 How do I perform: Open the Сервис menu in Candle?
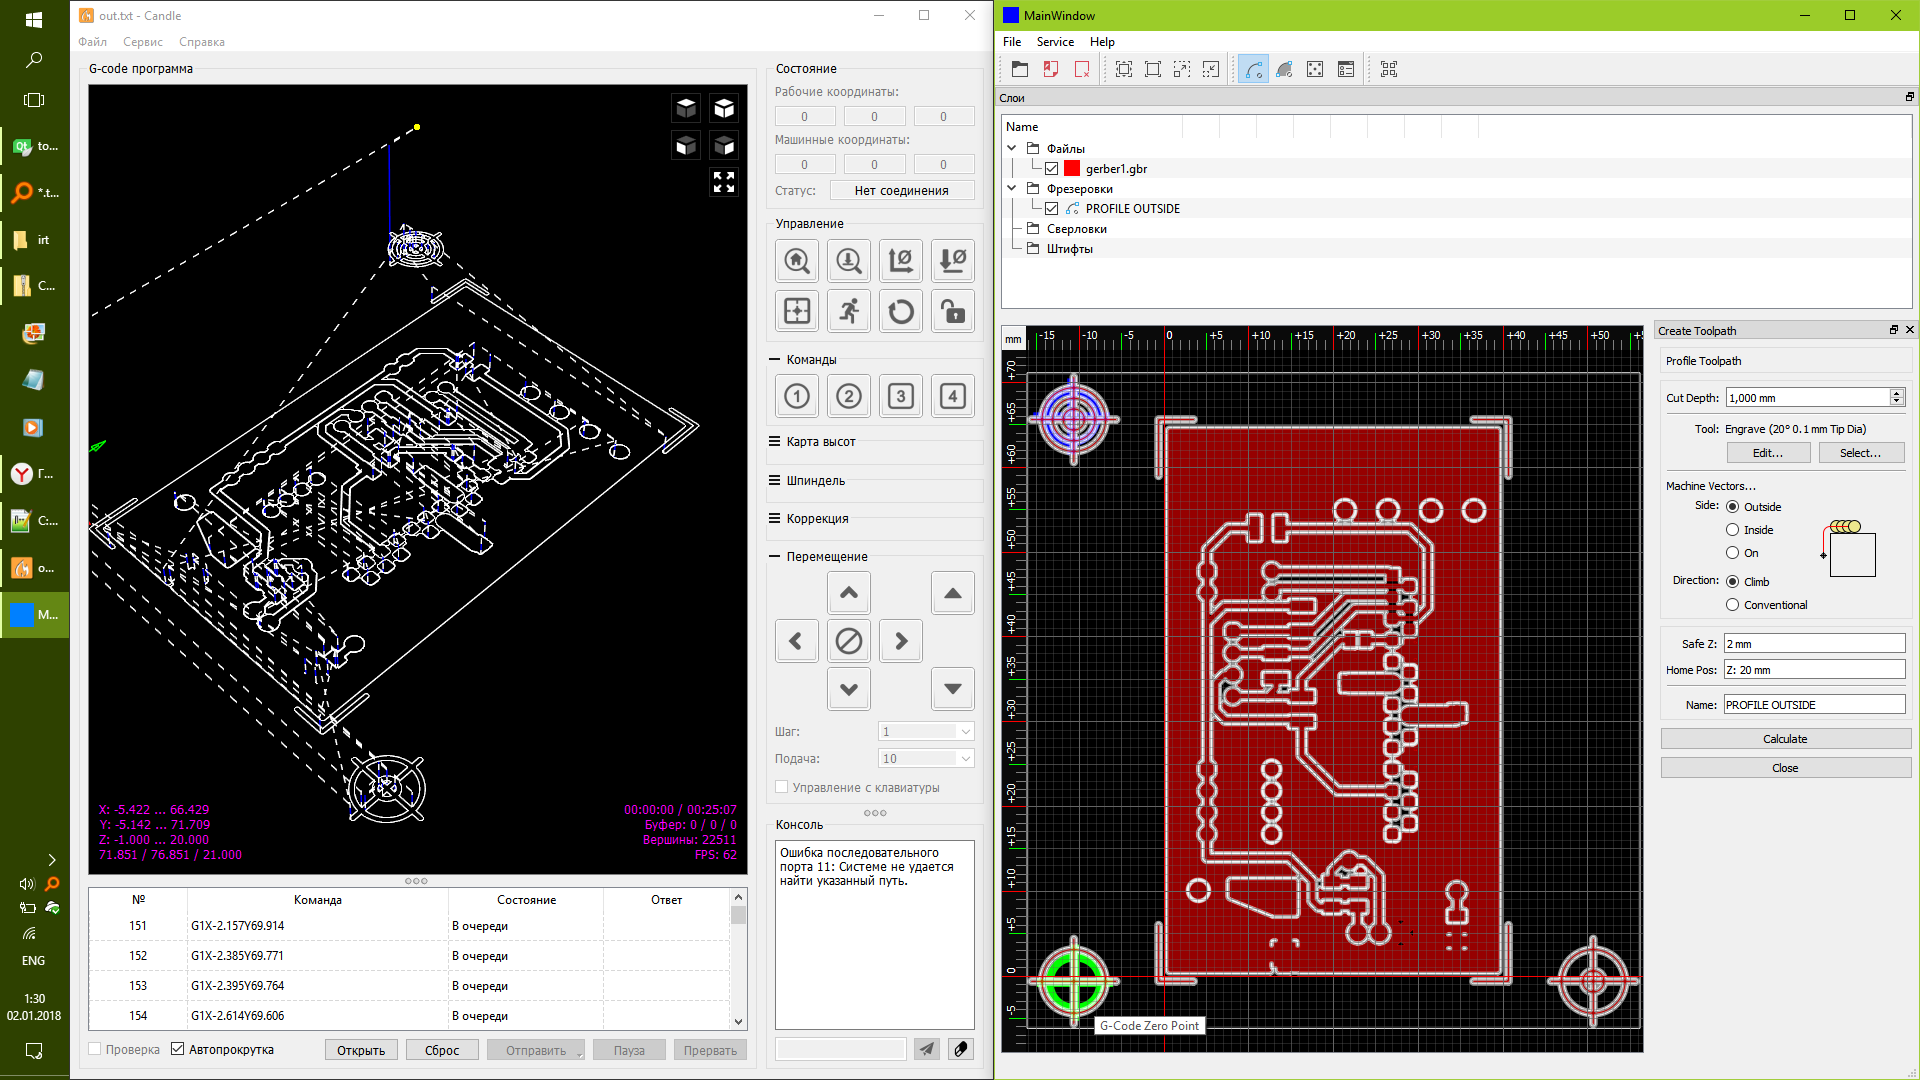tap(143, 42)
